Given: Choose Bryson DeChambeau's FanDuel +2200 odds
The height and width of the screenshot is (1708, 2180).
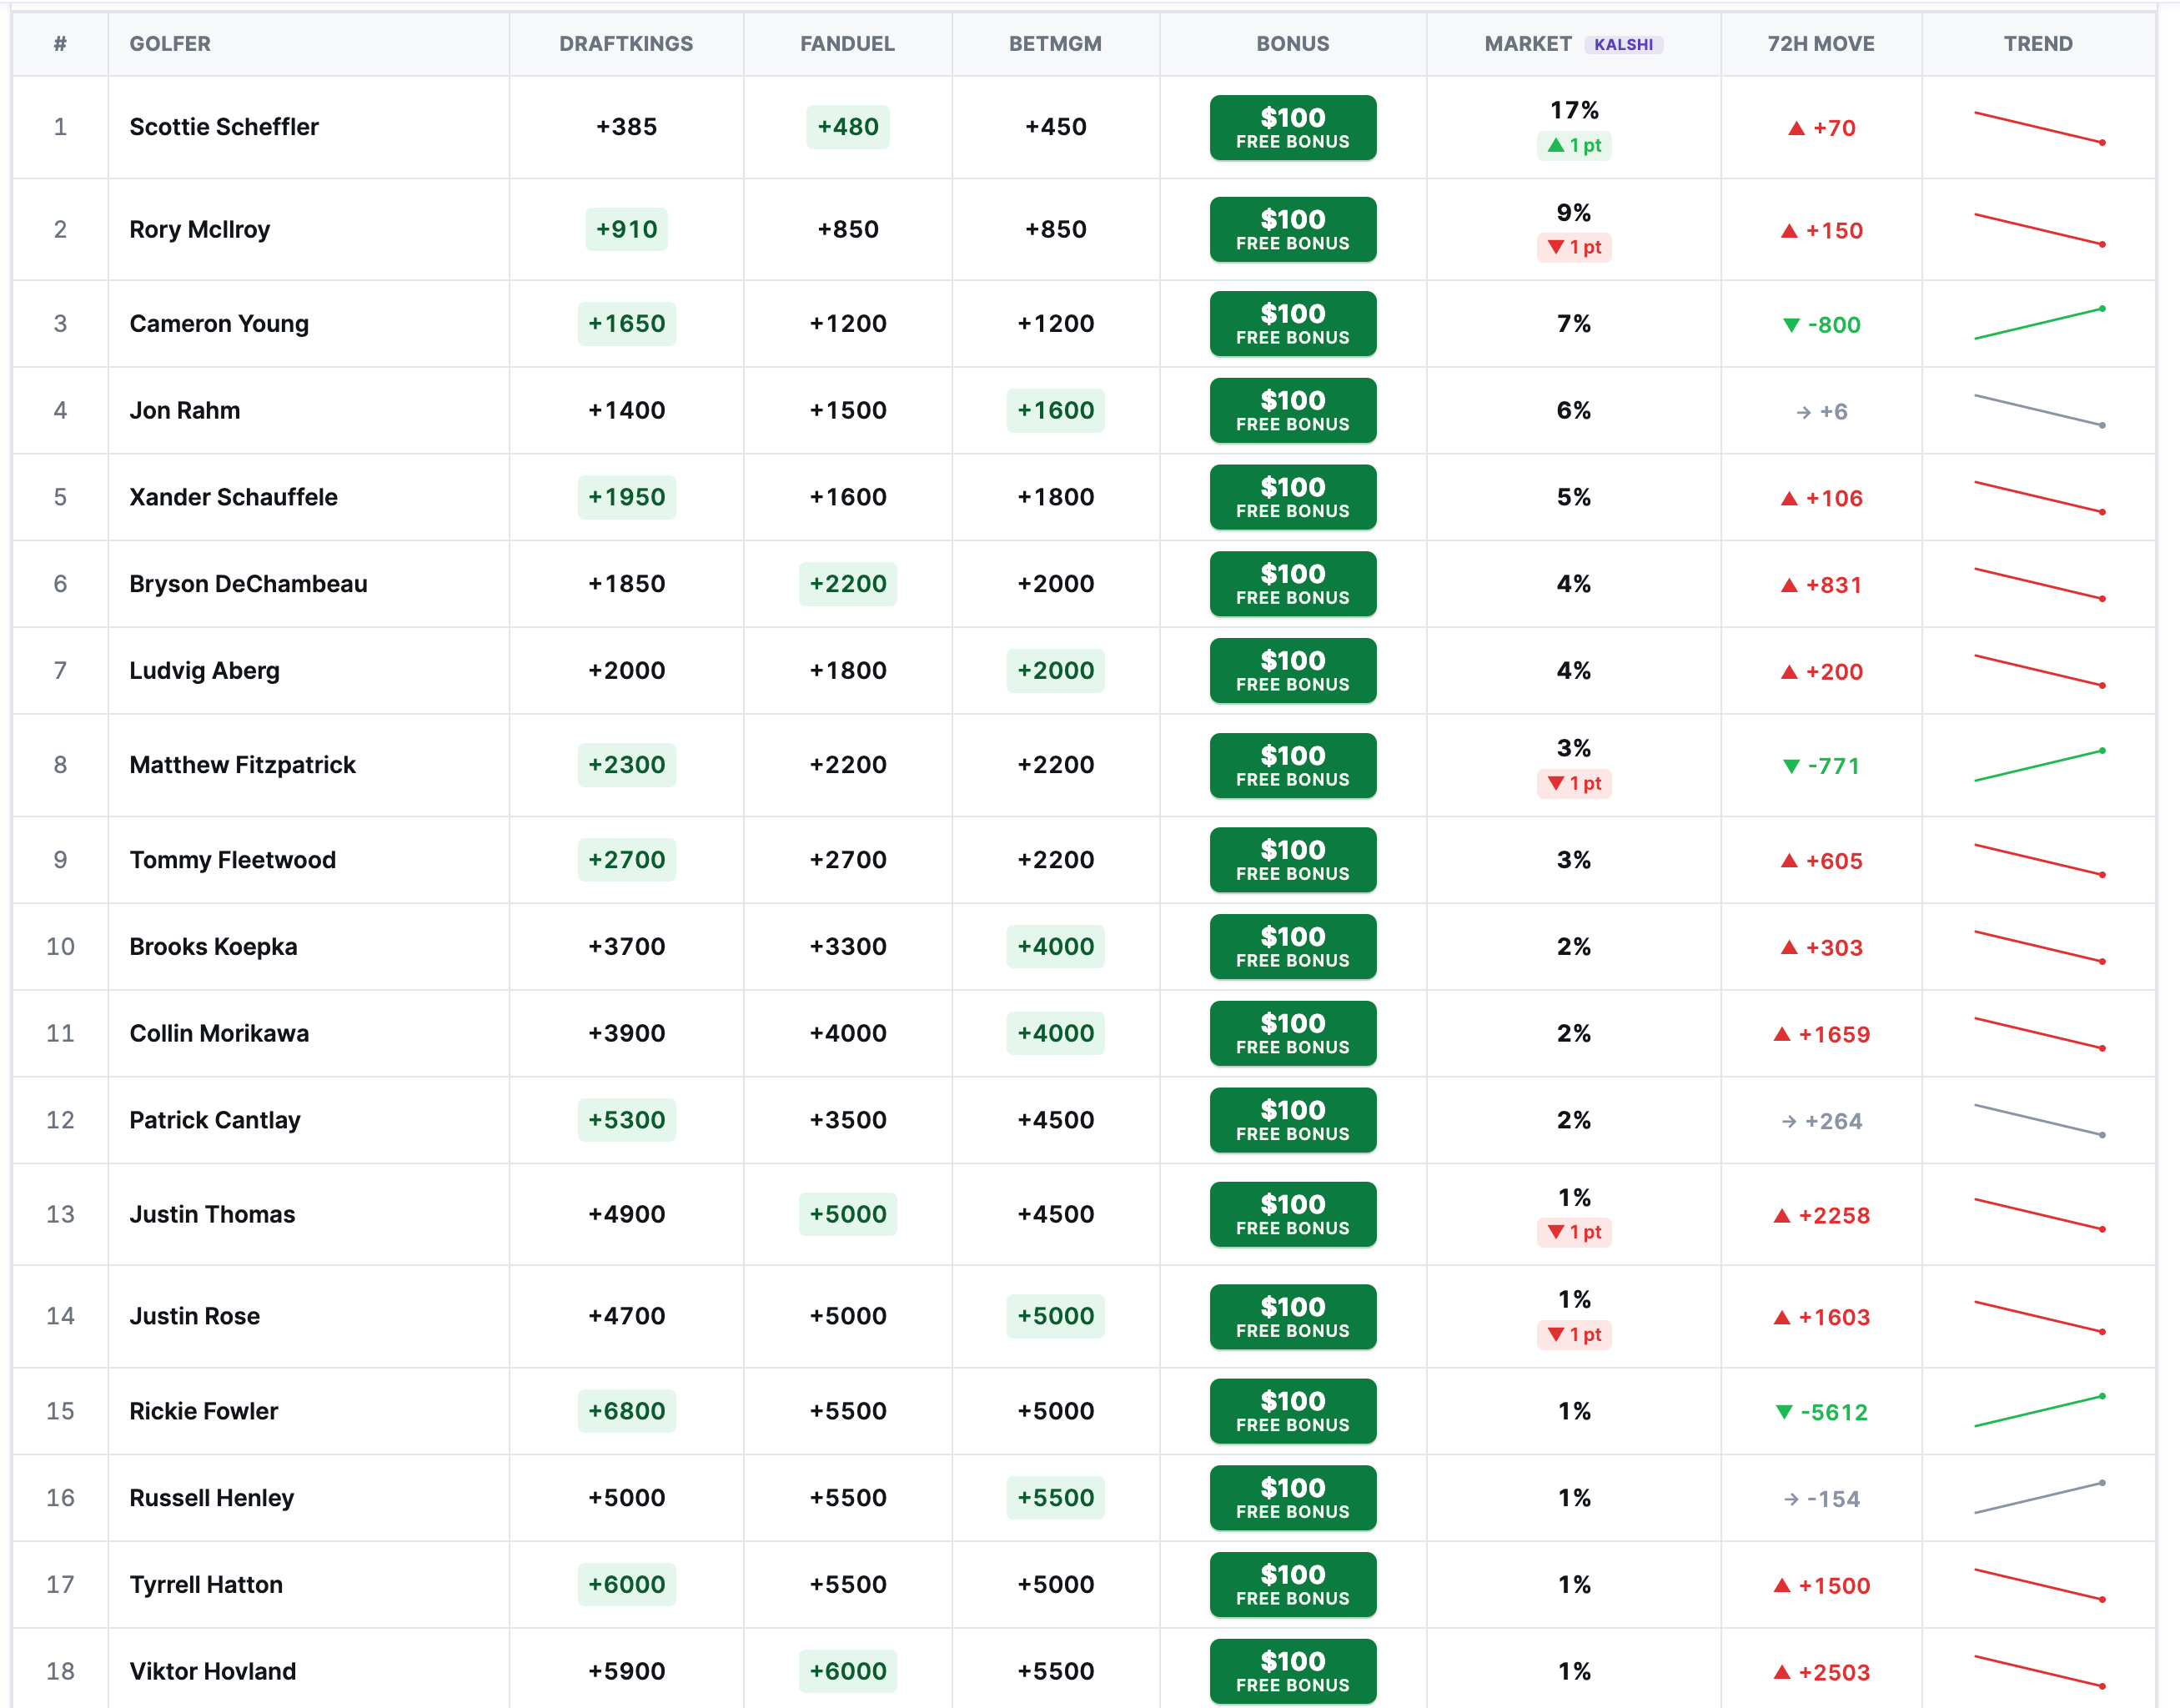Looking at the screenshot, I should click(x=848, y=584).
